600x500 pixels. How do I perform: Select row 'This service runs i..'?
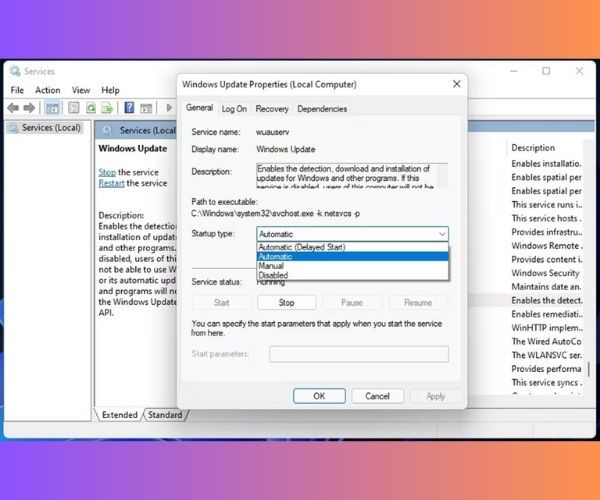click(546, 205)
